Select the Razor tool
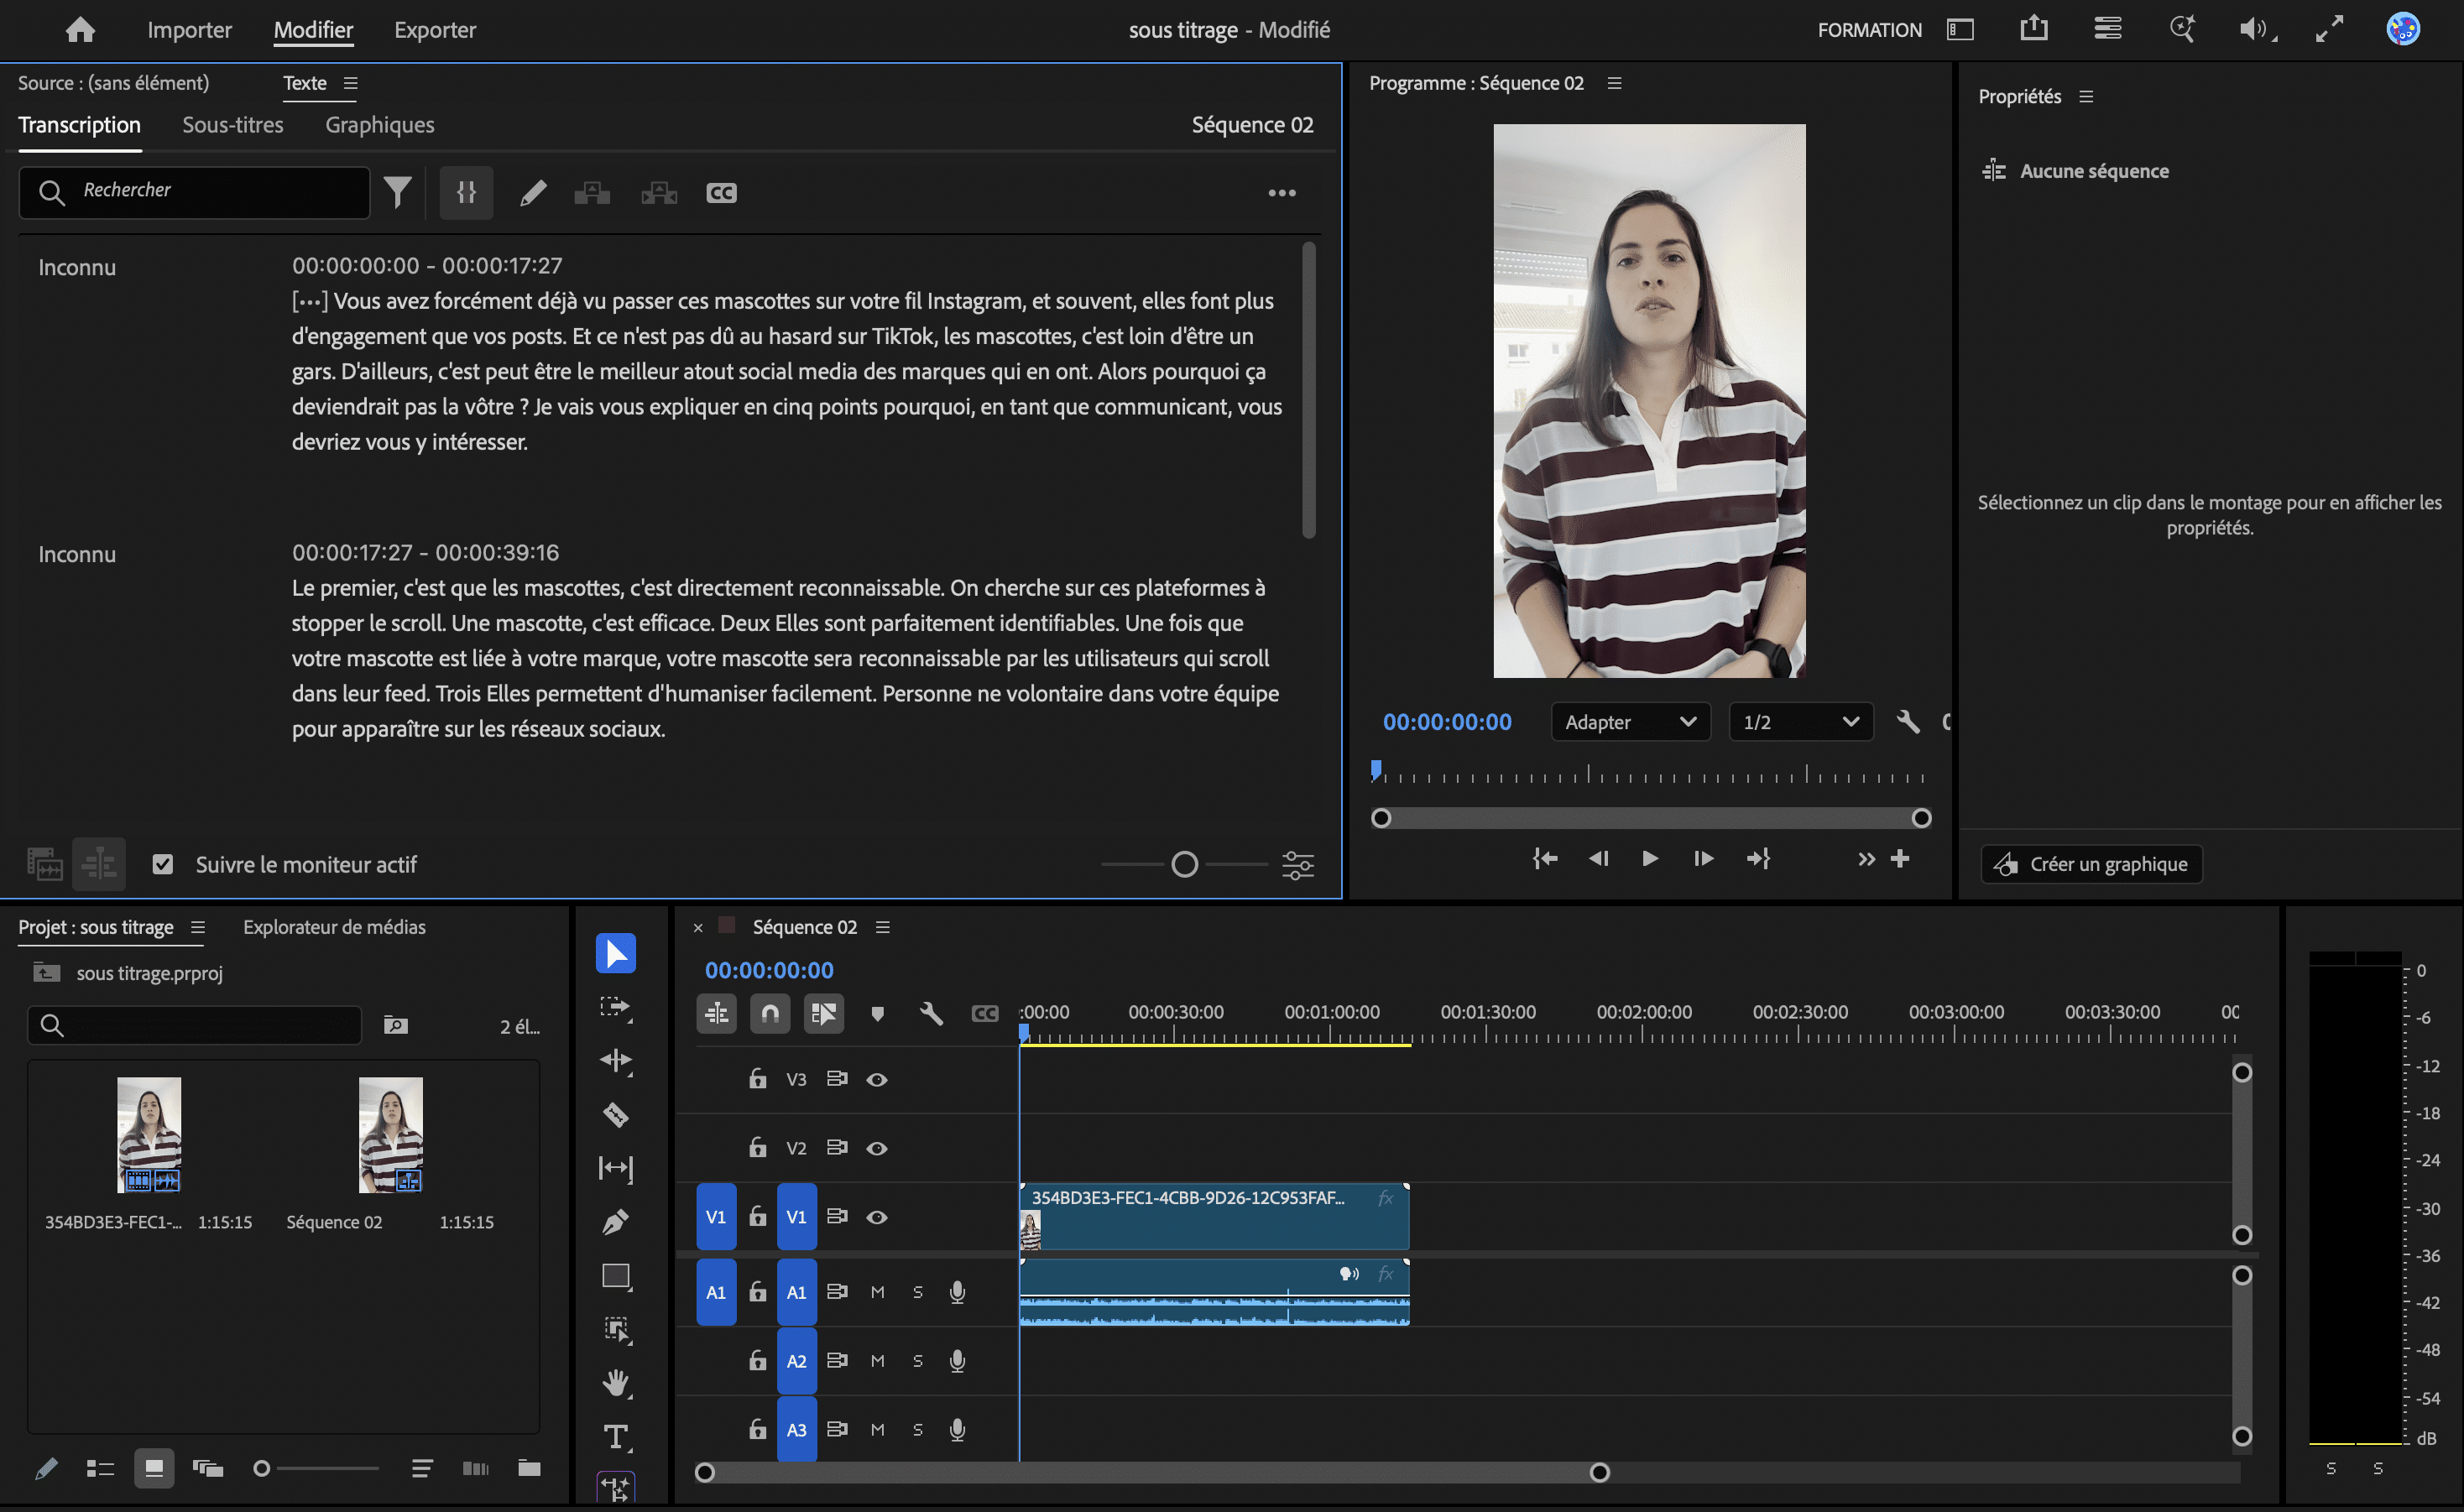 click(x=616, y=1114)
